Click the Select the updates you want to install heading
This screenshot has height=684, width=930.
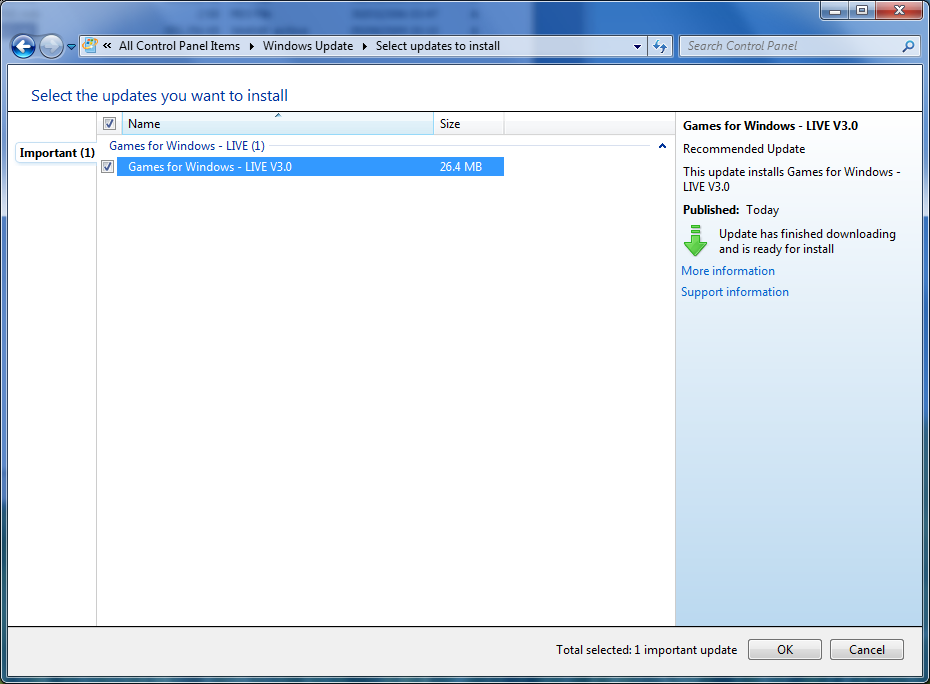(160, 96)
